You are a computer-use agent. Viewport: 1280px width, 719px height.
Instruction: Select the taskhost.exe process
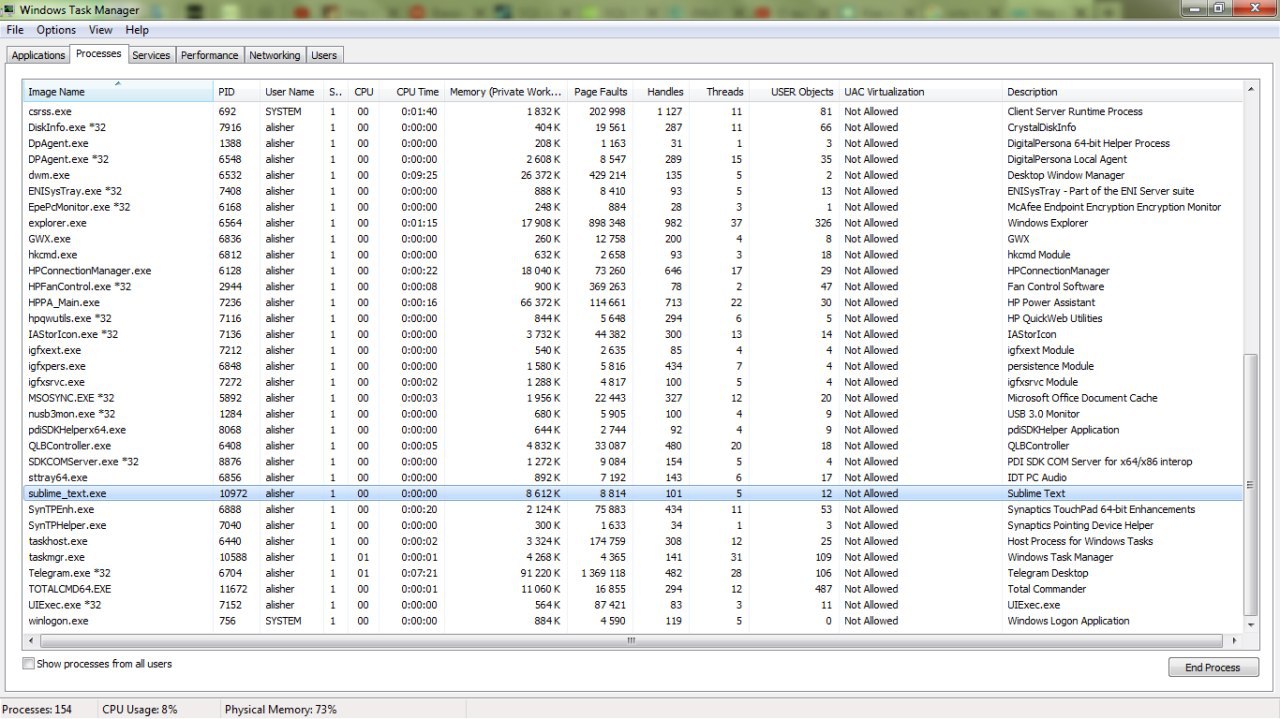(x=633, y=541)
